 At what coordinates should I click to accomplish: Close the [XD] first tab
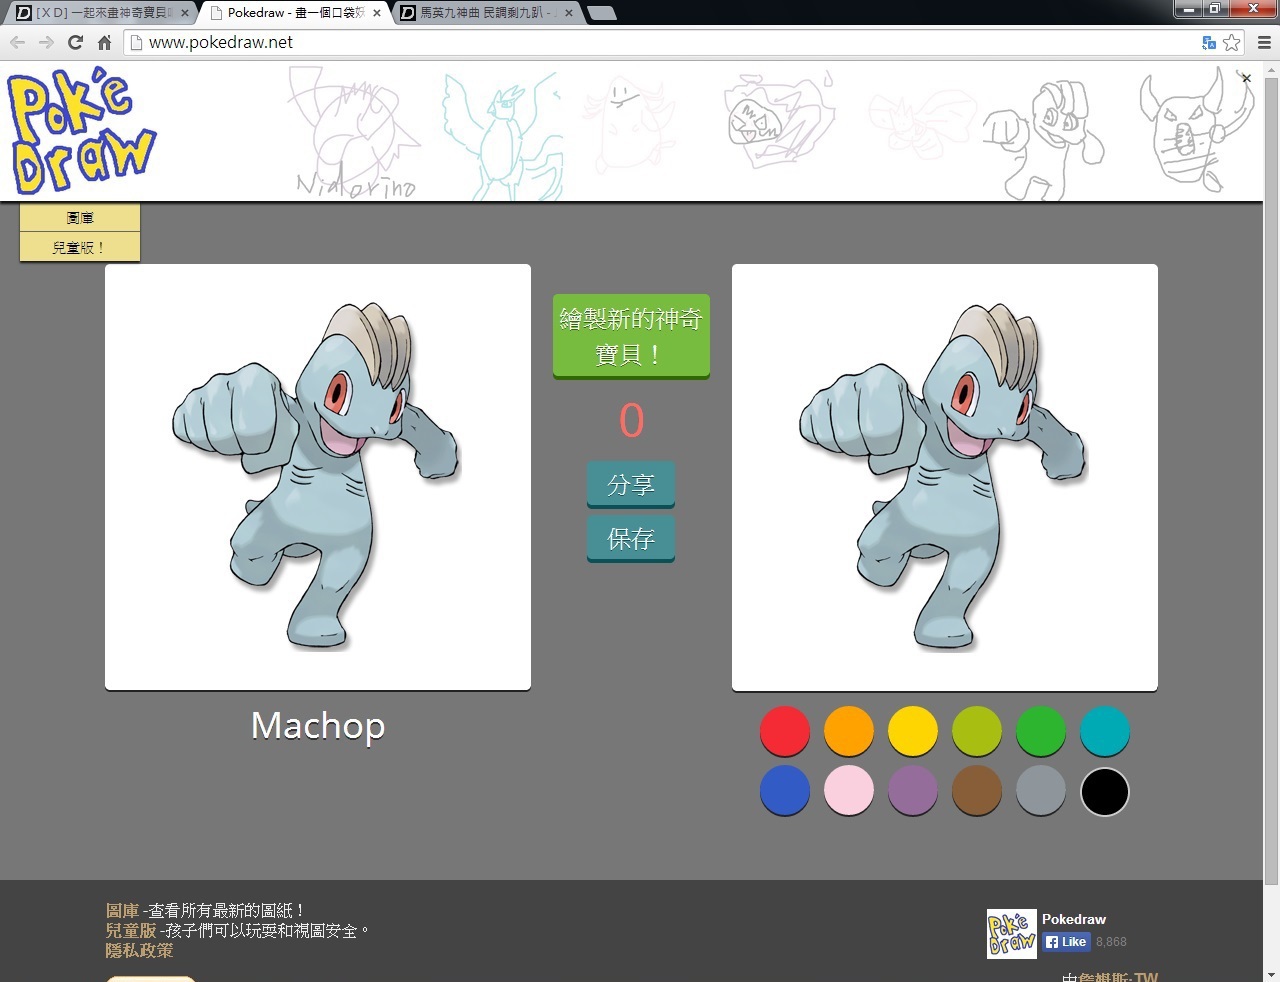(x=184, y=13)
